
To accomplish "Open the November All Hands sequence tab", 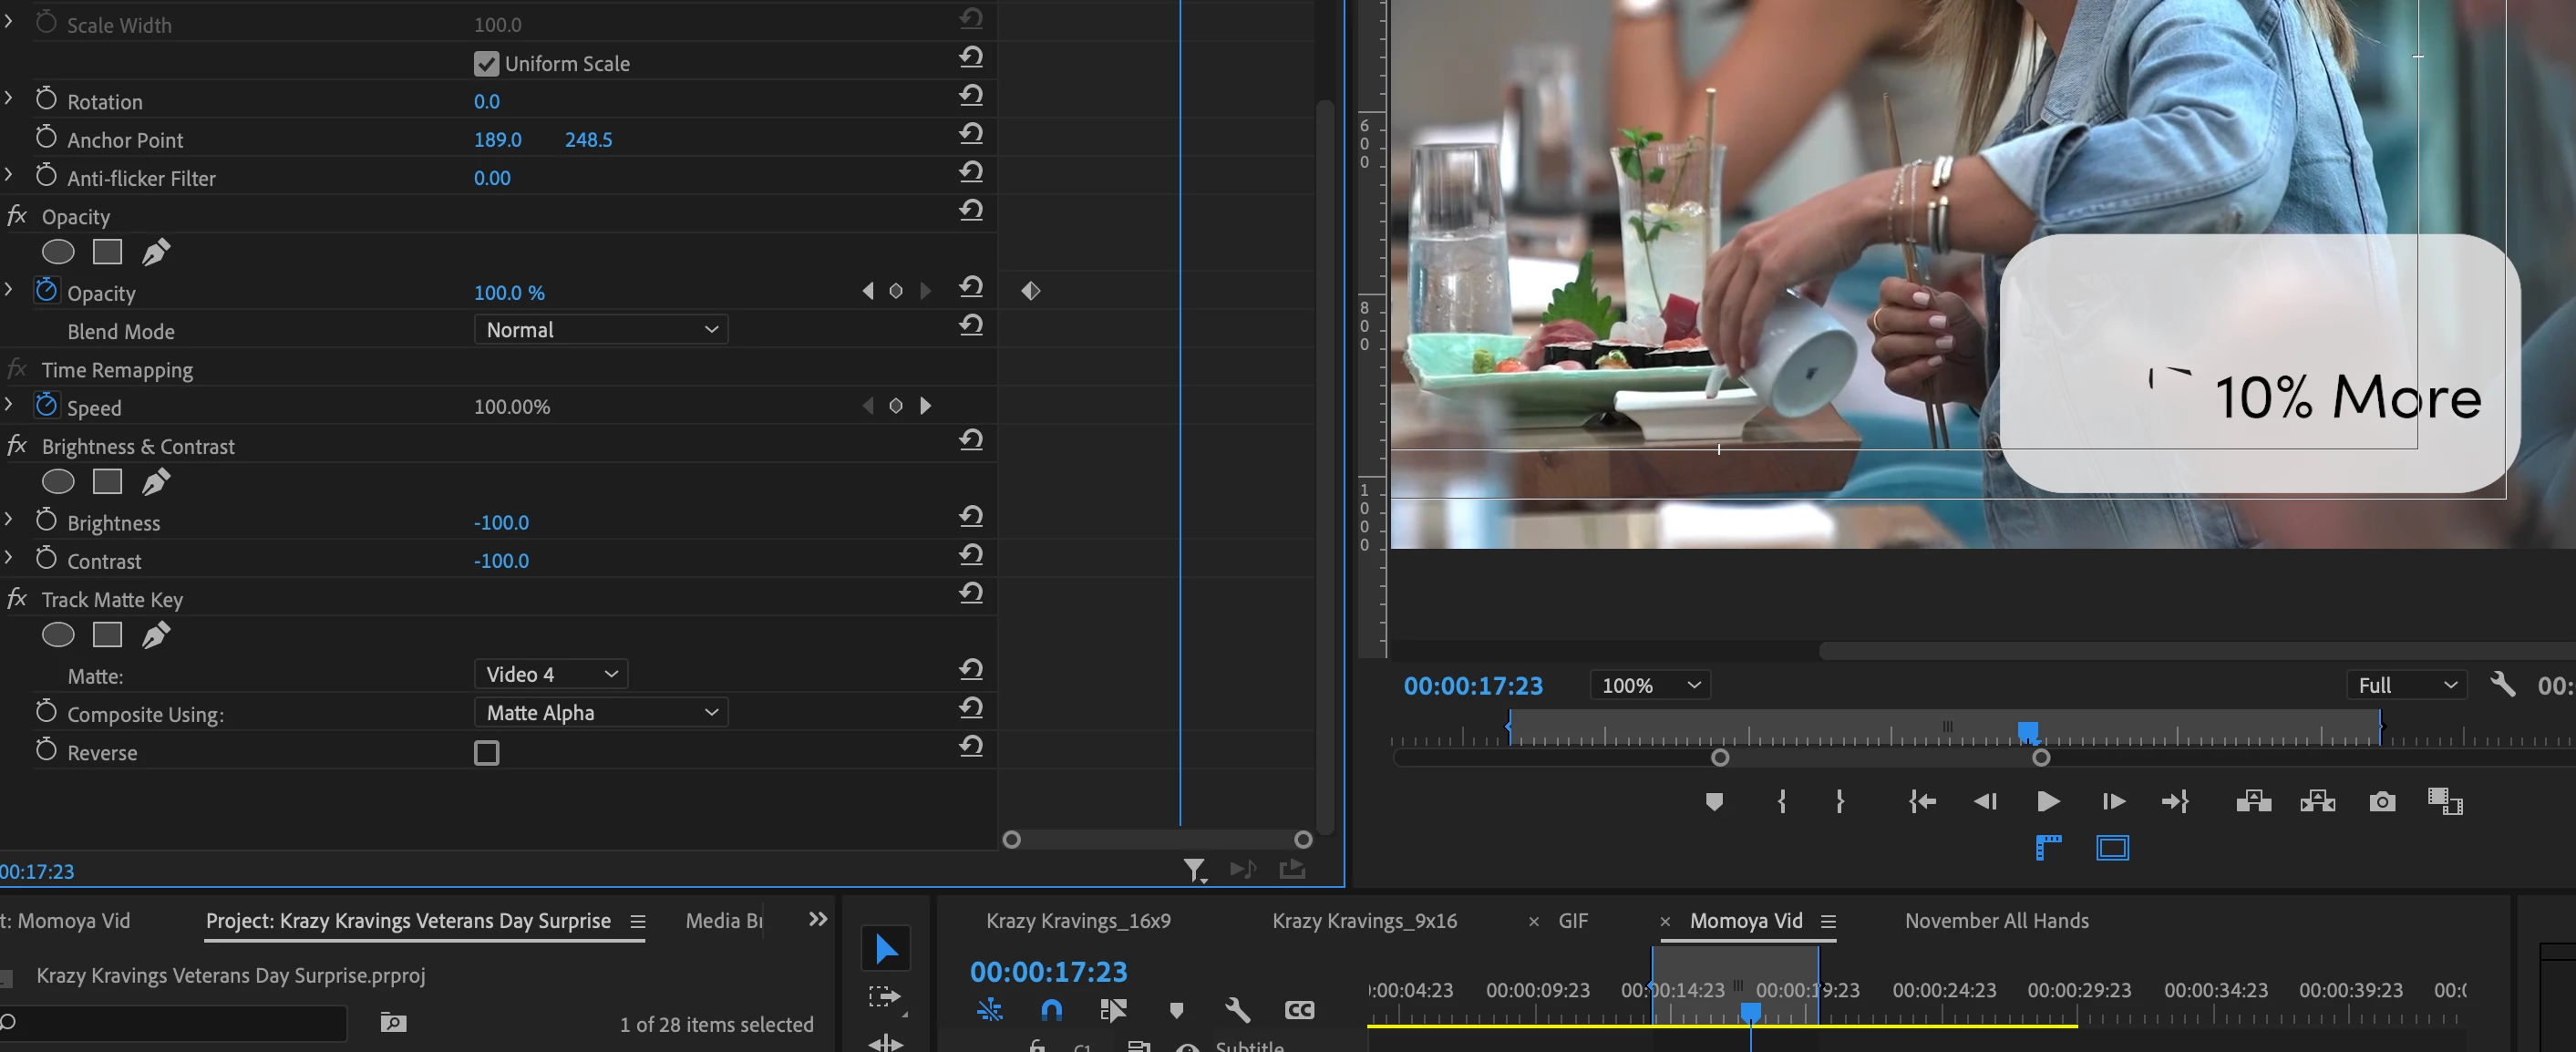I will tap(1996, 921).
